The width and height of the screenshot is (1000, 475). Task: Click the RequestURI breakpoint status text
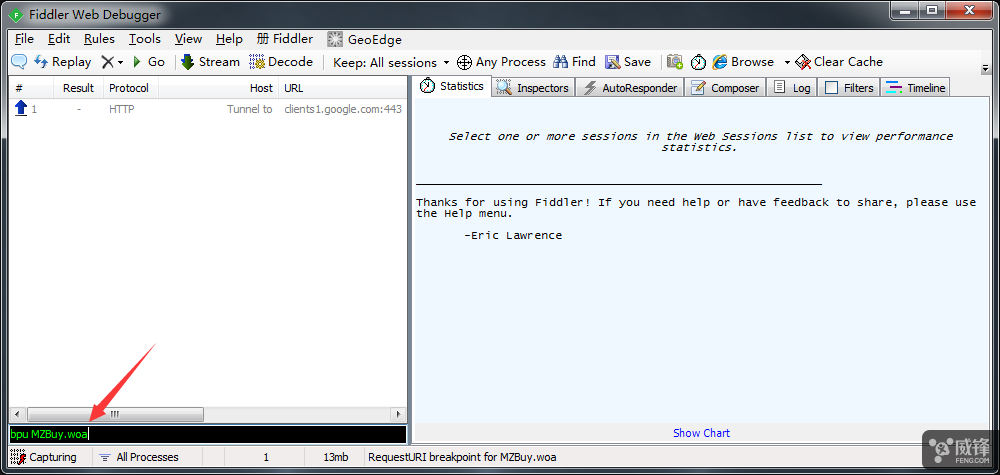coord(462,457)
